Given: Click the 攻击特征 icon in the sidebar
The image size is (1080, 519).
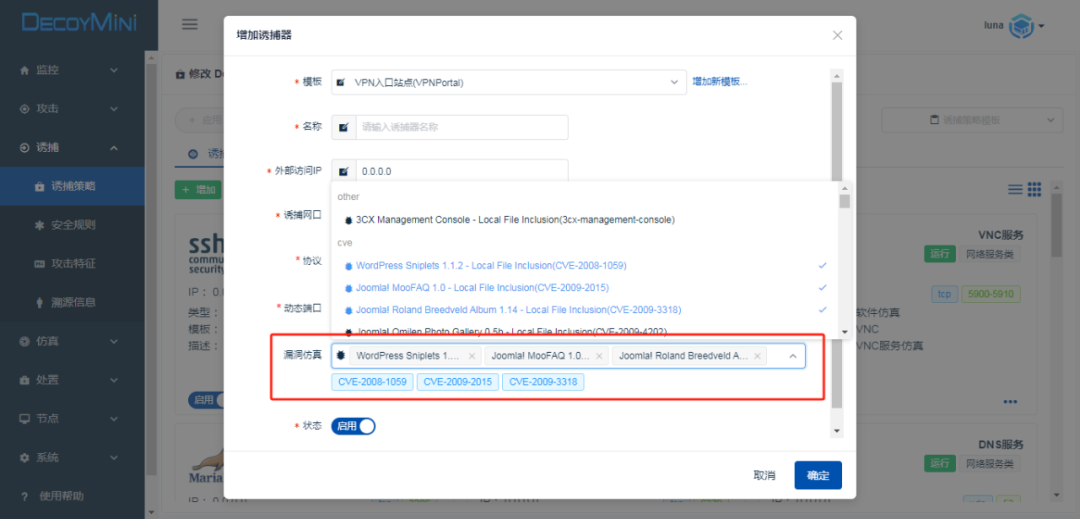Looking at the screenshot, I should click(x=39, y=264).
